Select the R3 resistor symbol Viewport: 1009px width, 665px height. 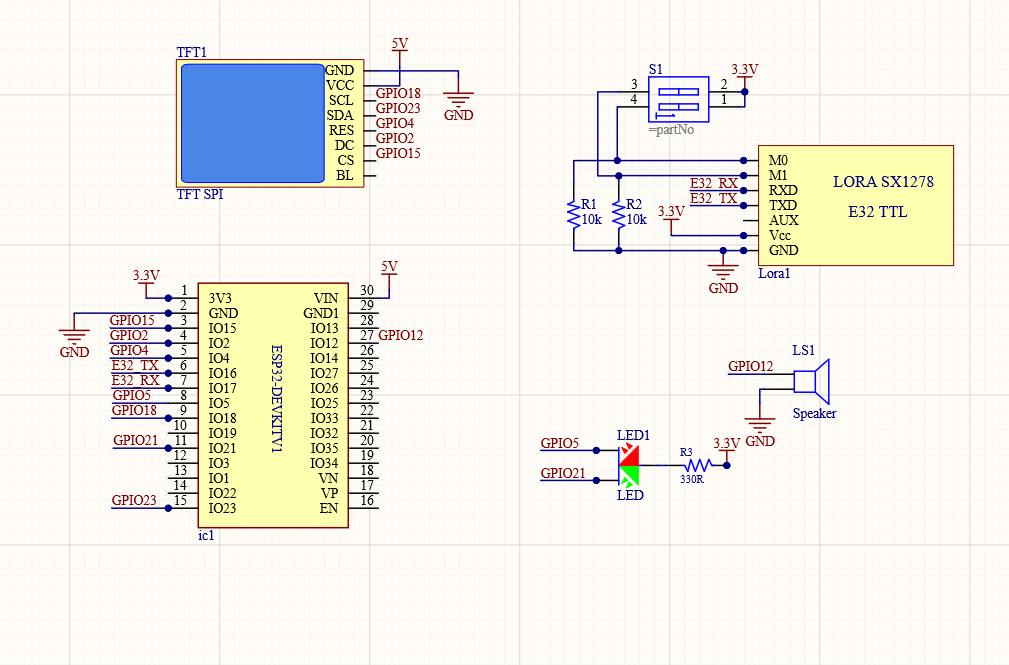pos(697,465)
